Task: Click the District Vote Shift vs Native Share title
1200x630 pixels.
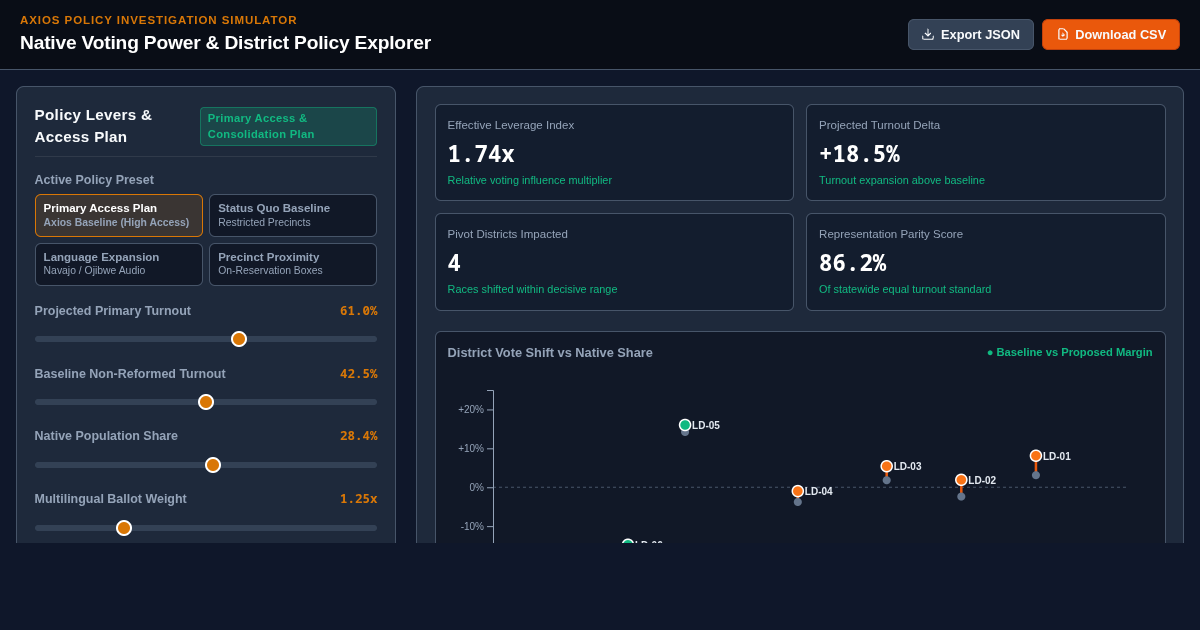Action: (x=550, y=352)
